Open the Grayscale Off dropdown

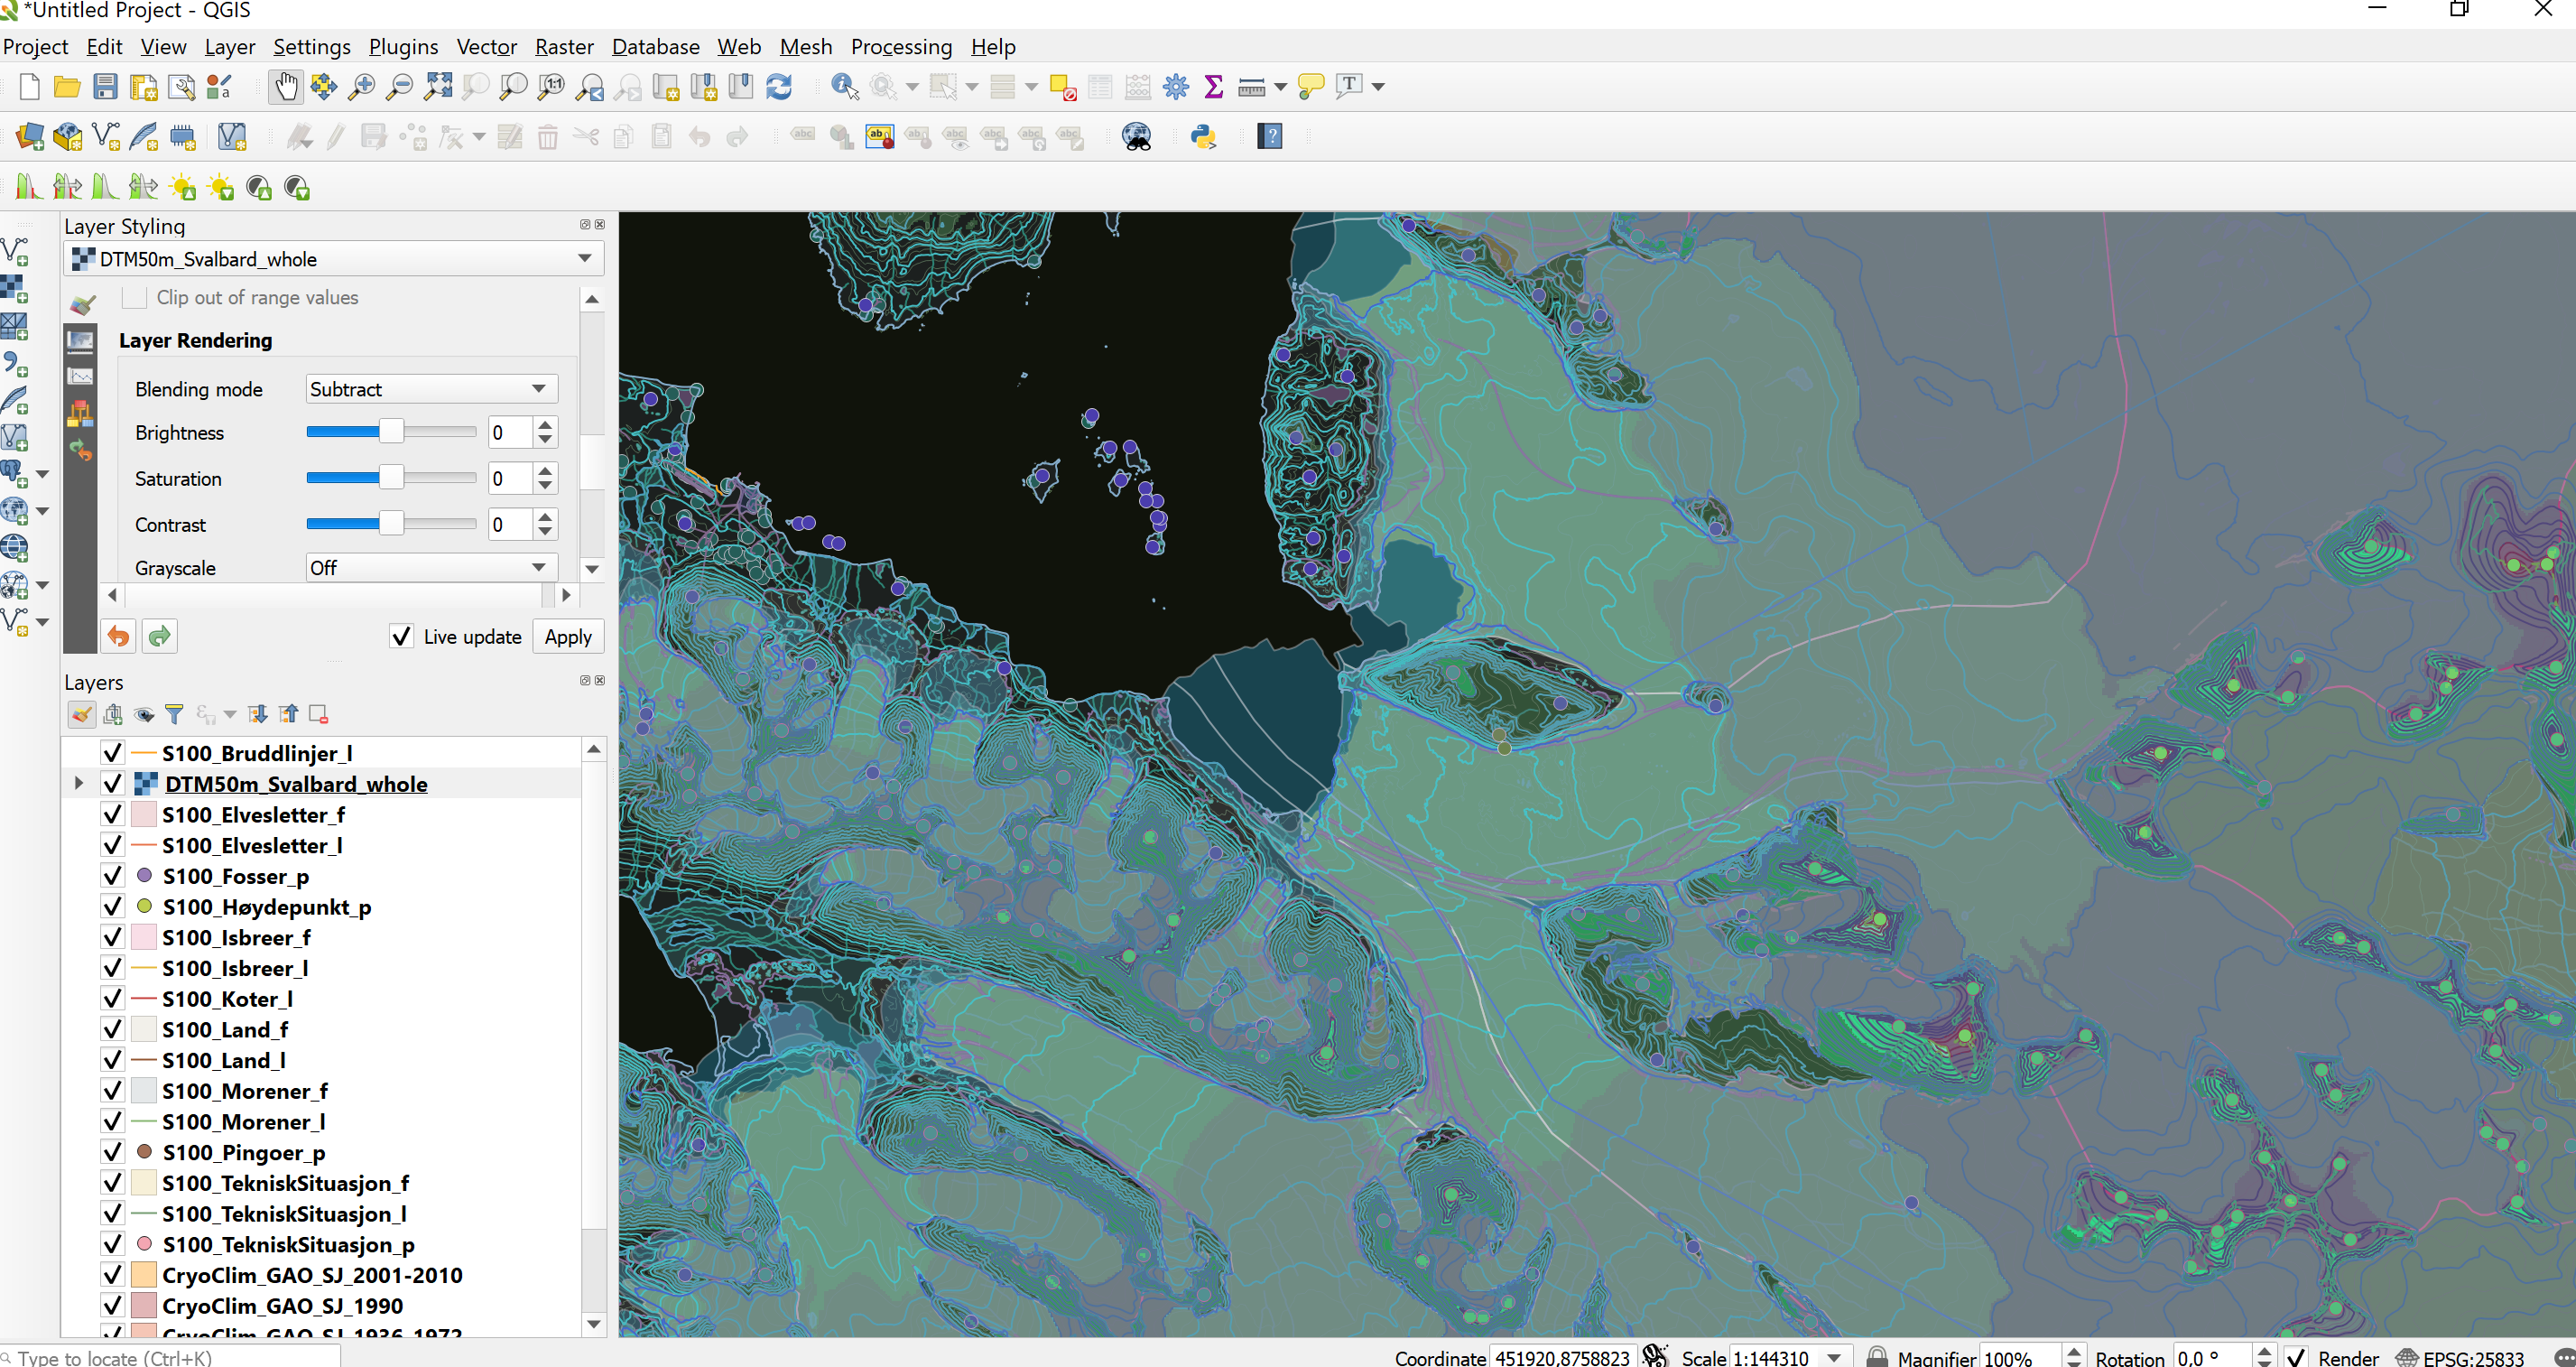pos(431,568)
